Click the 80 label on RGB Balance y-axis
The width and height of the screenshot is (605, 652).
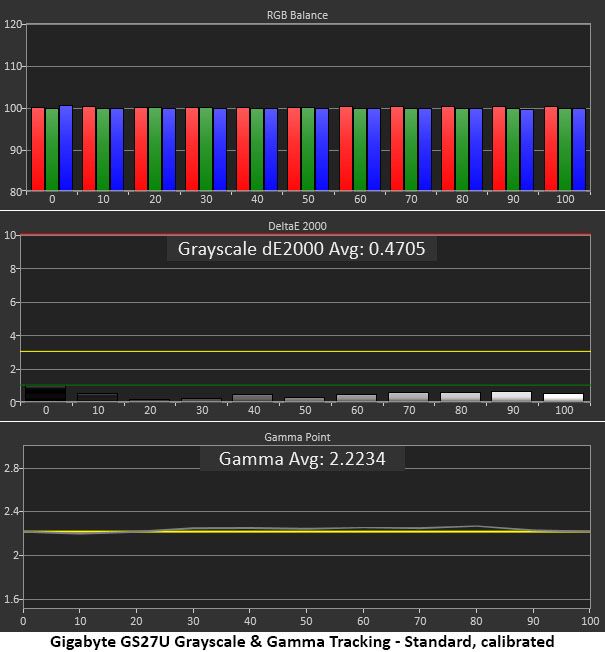(15, 193)
